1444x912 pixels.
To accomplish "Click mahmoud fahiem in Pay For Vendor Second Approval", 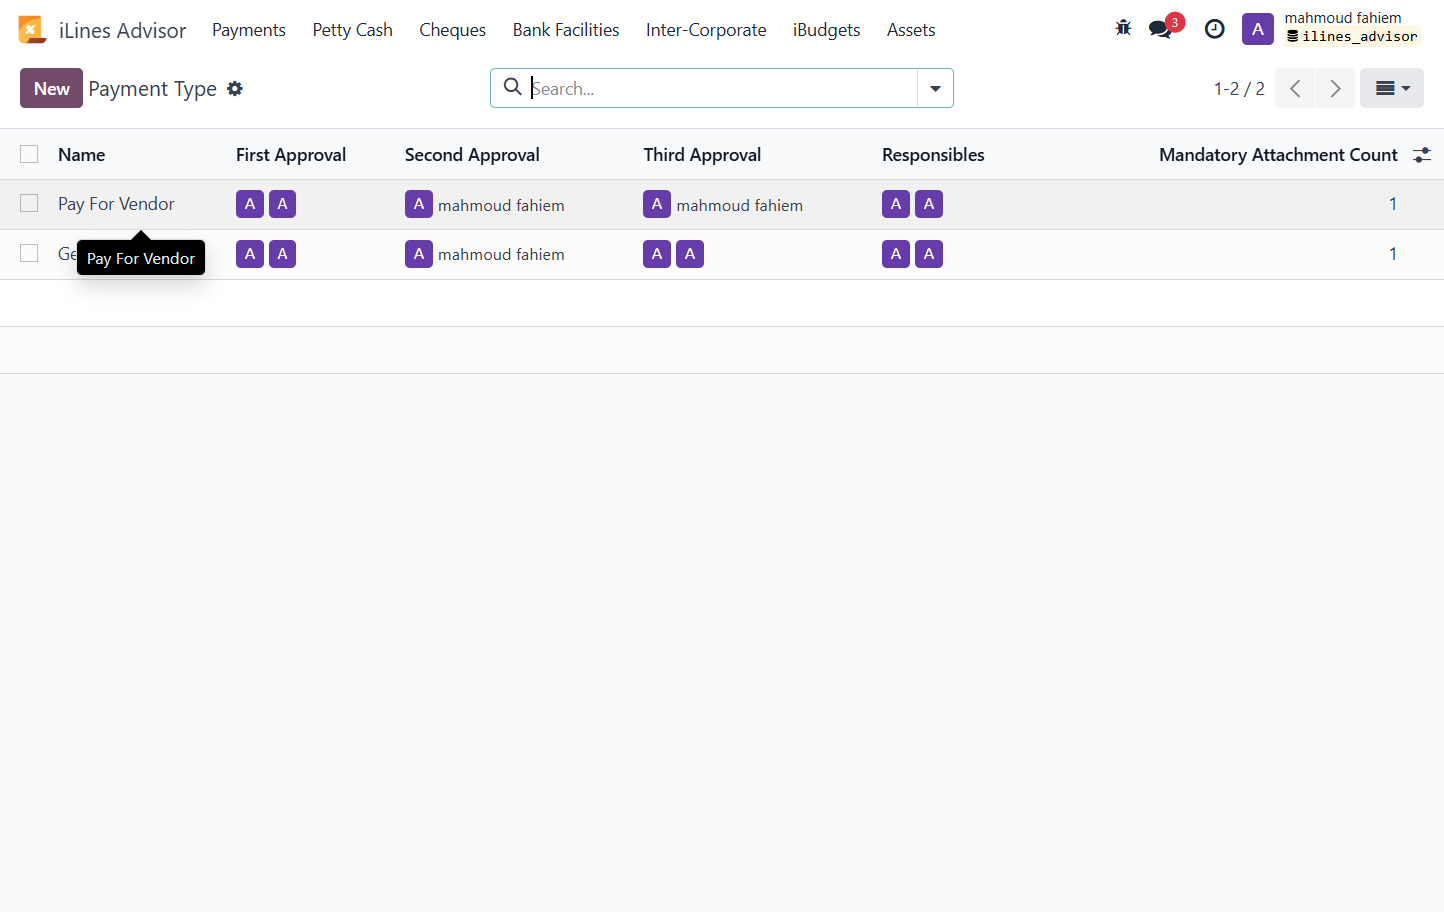I will point(501,205).
